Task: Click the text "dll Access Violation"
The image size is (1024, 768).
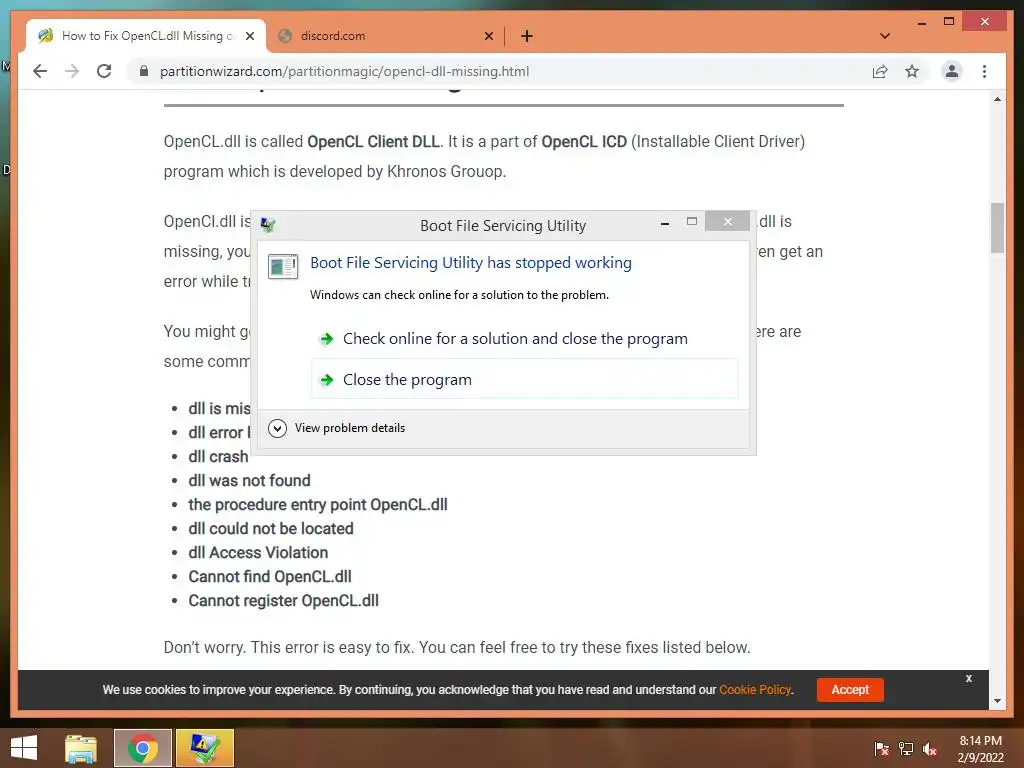Action: [258, 552]
